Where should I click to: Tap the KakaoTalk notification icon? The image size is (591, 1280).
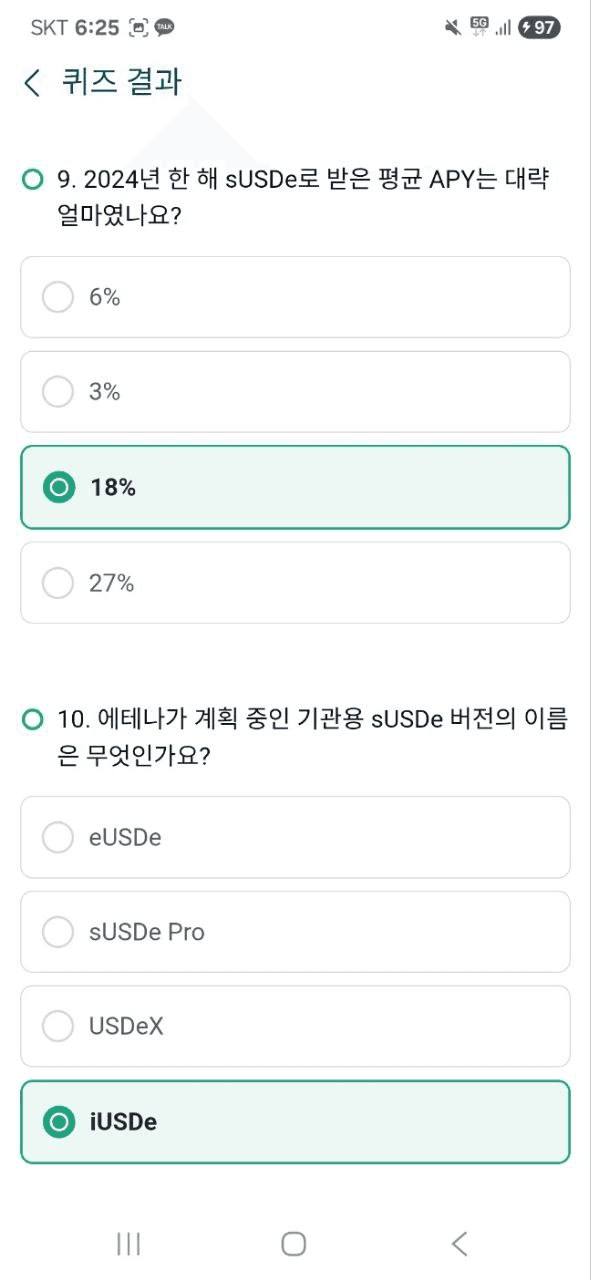(165, 28)
